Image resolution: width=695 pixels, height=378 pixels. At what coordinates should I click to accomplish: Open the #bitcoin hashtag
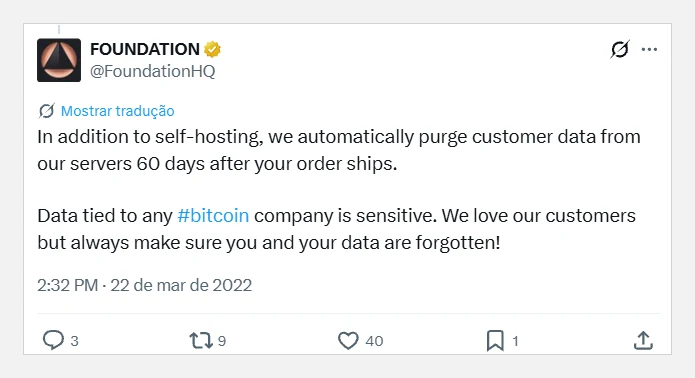pyautogui.click(x=213, y=216)
